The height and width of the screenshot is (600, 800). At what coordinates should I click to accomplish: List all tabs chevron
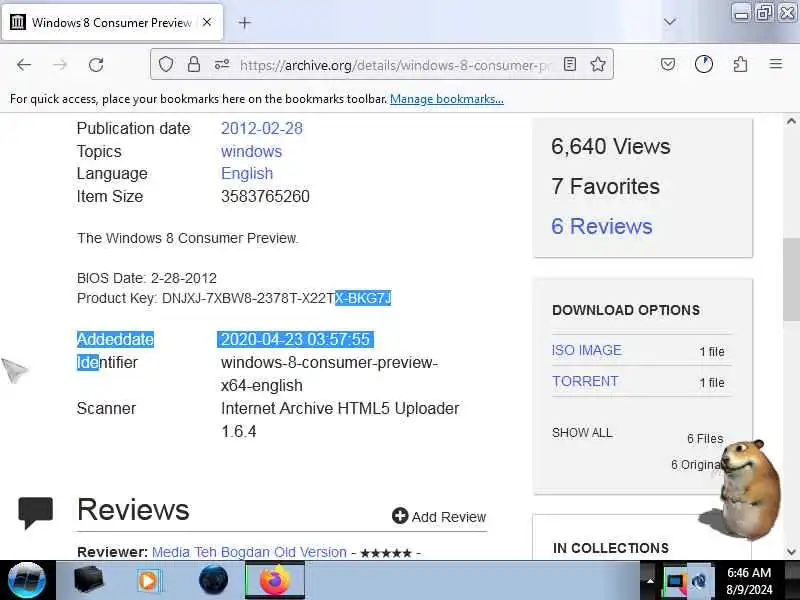pyautogui.click(x=670, y=22)
